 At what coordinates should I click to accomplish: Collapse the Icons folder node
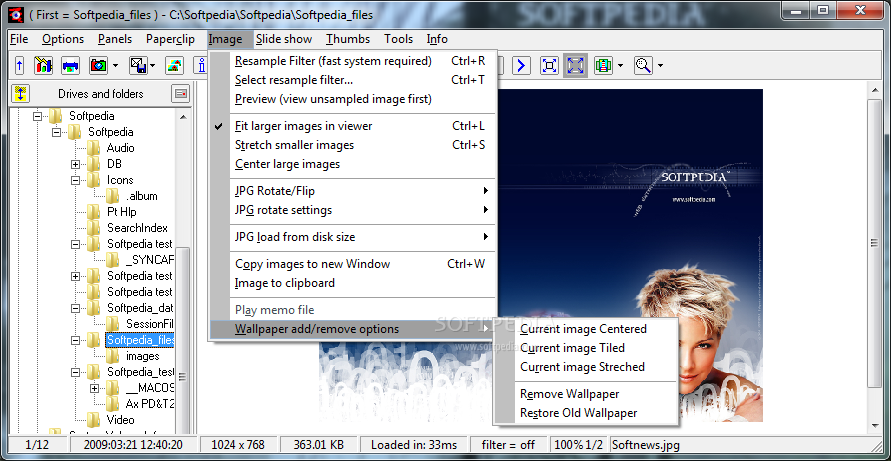pos(75,180)
